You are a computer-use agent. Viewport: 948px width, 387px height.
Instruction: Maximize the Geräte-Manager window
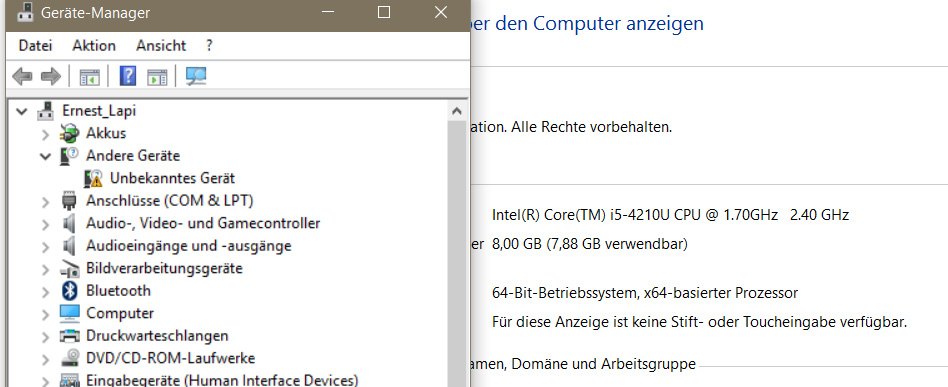tap(384, 12)
